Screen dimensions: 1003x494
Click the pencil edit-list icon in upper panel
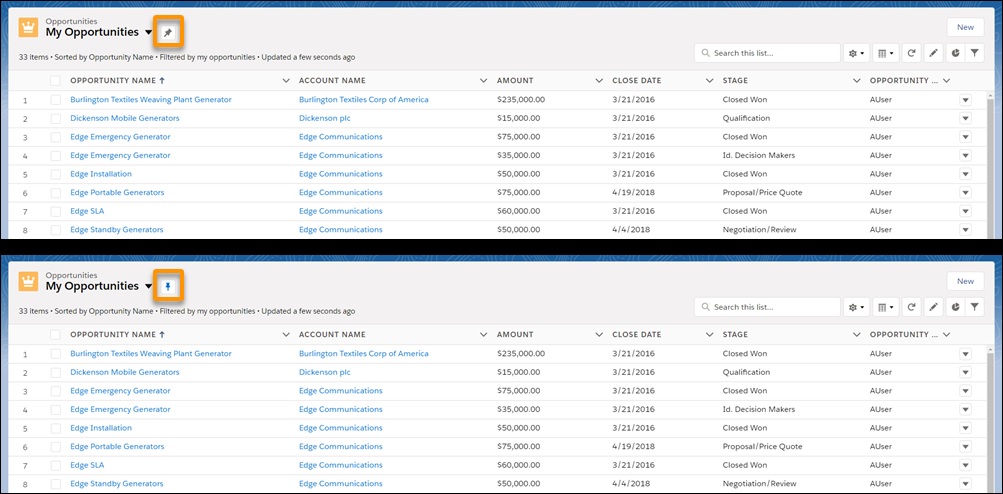(934, 53)
